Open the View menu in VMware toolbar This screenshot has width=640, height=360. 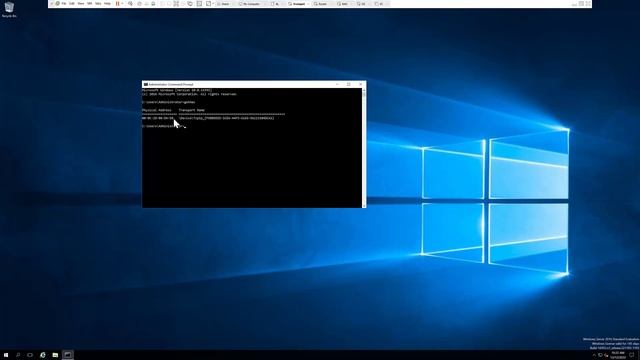click(x=81, y=4)
